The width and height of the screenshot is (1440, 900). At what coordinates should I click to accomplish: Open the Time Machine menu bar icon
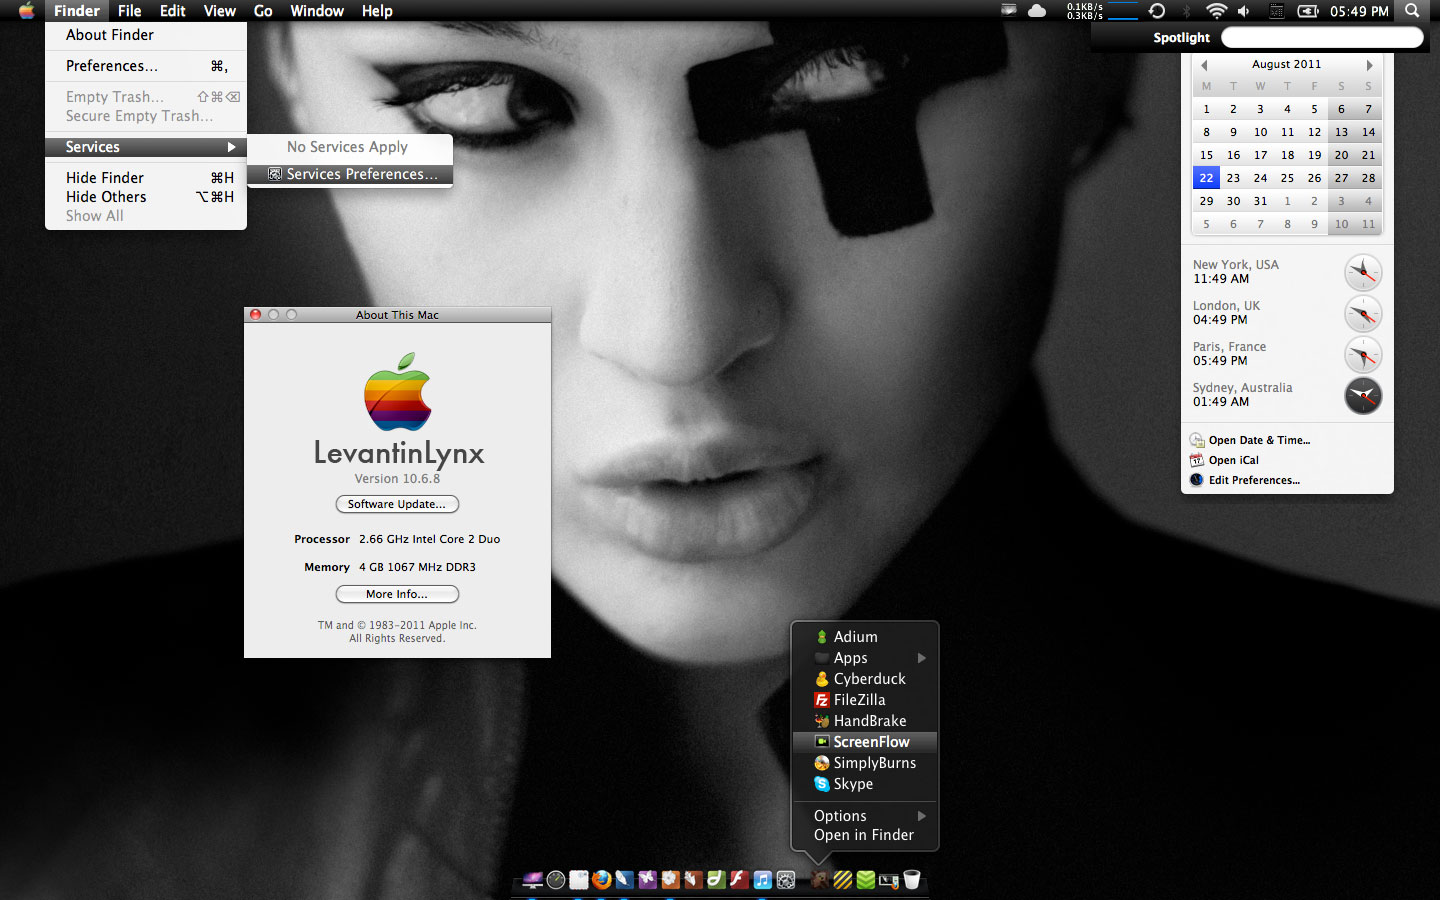(x=1157, y=11)
